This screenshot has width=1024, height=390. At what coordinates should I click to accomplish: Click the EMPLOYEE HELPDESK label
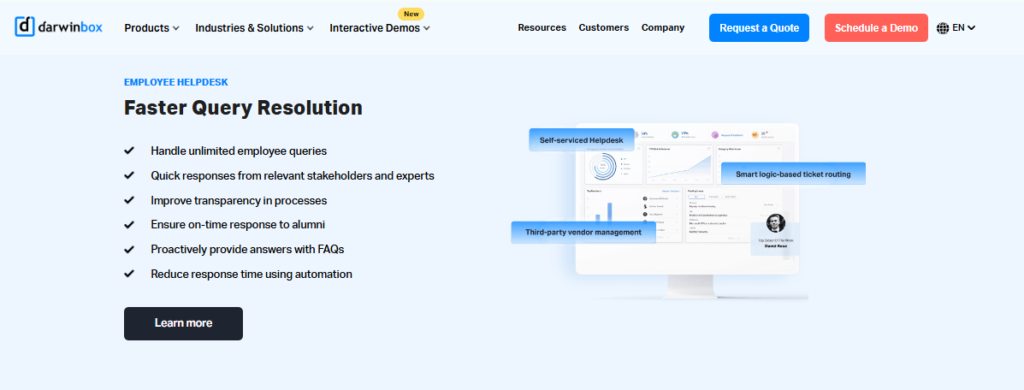point(176,82)
